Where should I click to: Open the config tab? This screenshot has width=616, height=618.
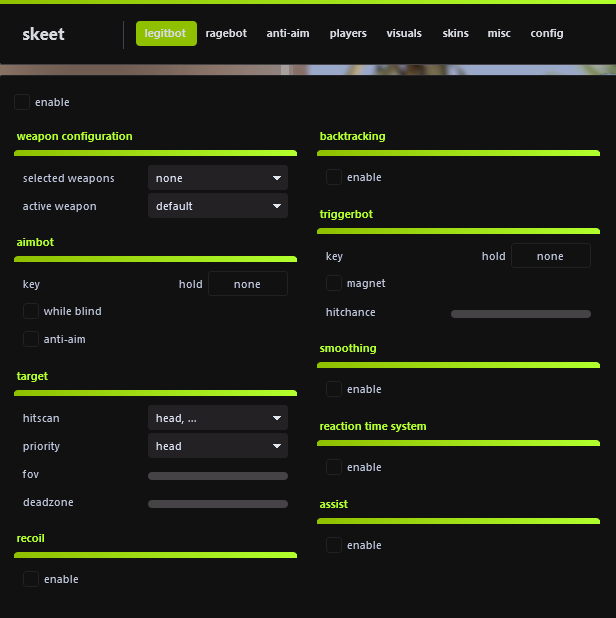(x=547, y=34)
